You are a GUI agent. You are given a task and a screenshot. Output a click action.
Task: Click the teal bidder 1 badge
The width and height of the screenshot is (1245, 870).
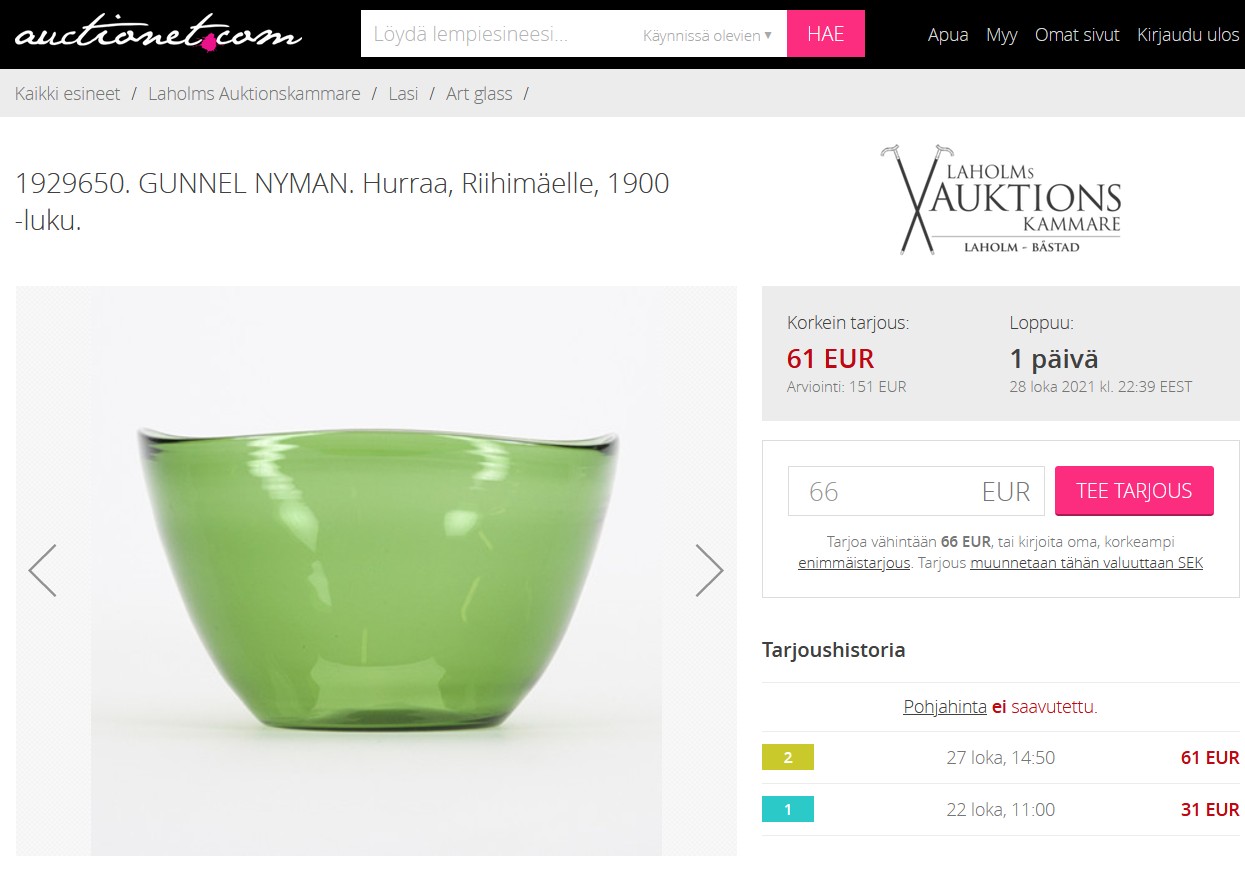tap(788, 810)
